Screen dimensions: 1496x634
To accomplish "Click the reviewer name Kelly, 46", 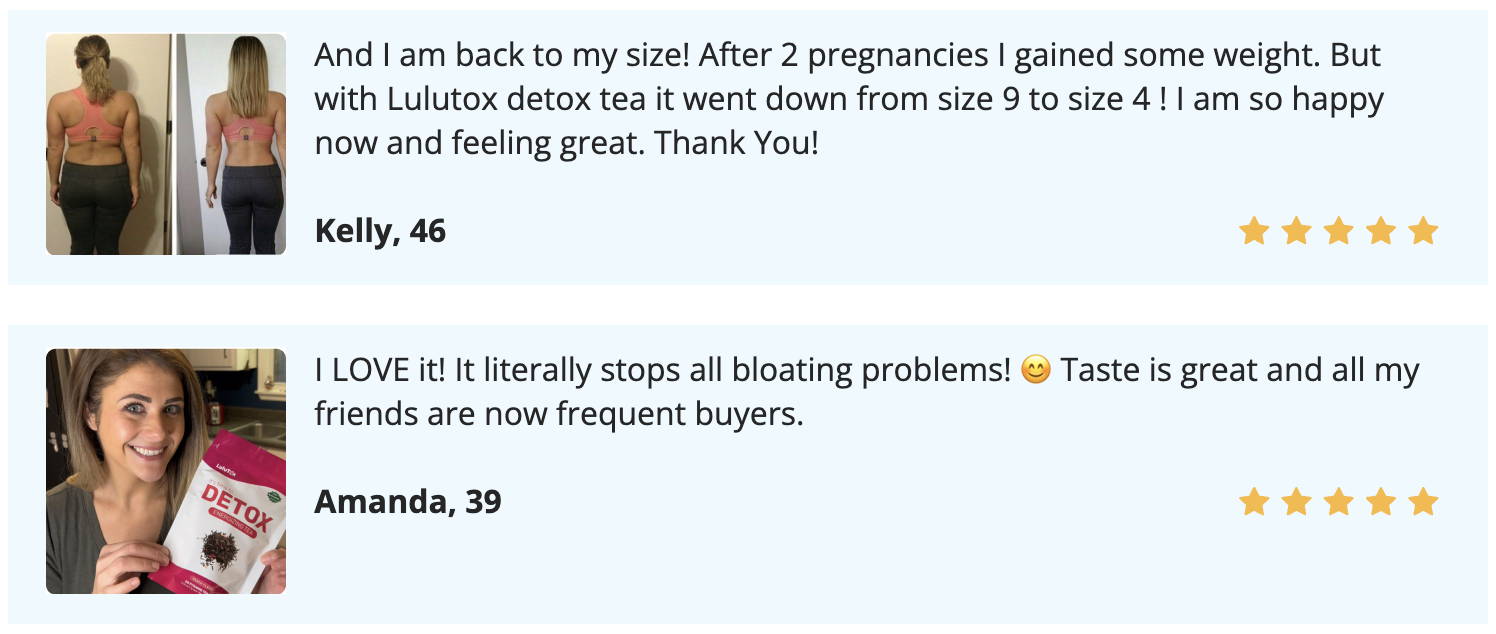I will click(380, 232).
